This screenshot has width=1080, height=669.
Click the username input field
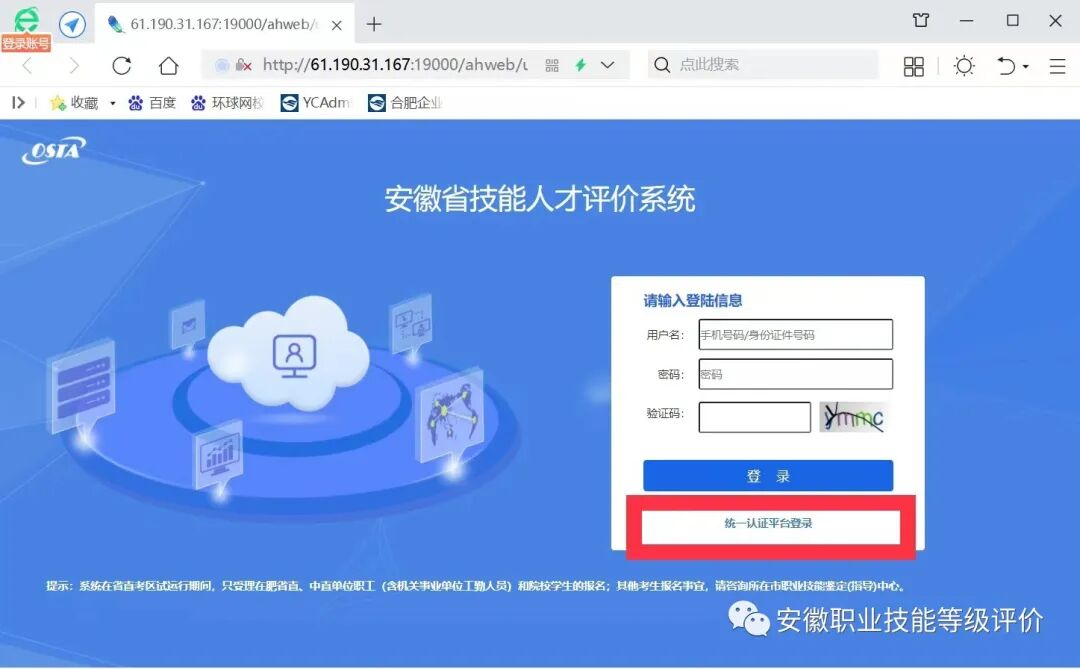795,334
